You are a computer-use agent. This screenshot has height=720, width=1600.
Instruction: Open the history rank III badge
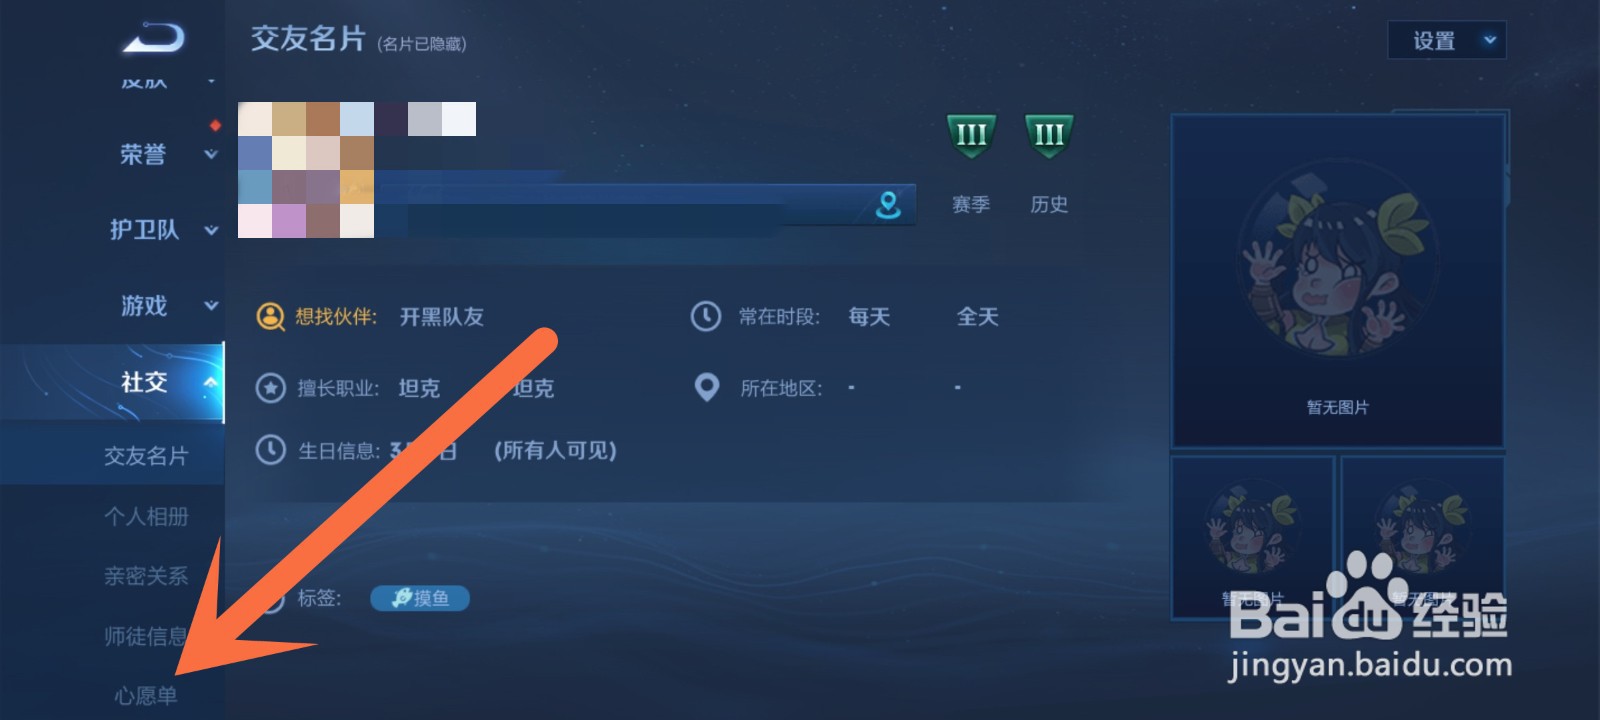point(1049,136)
